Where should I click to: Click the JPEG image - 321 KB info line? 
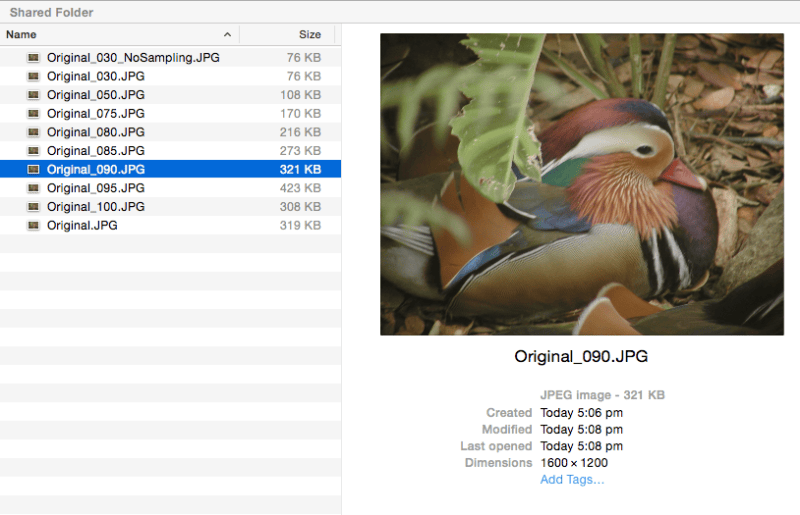point(602,395)
